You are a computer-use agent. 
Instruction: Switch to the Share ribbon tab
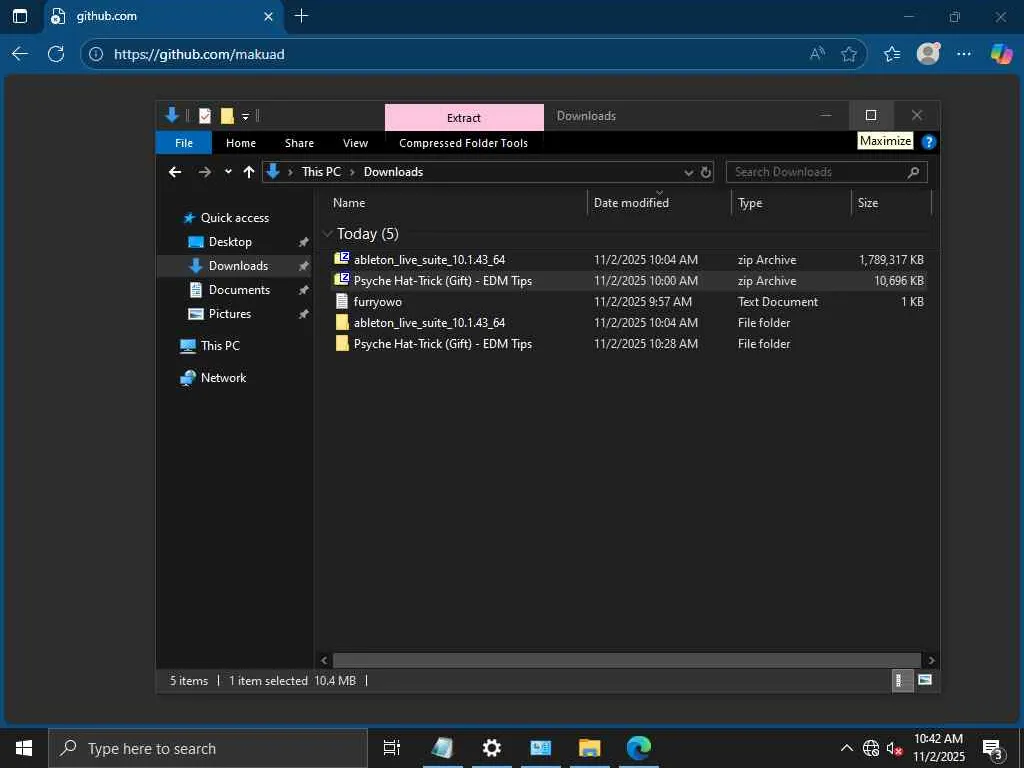pos(299,143)
